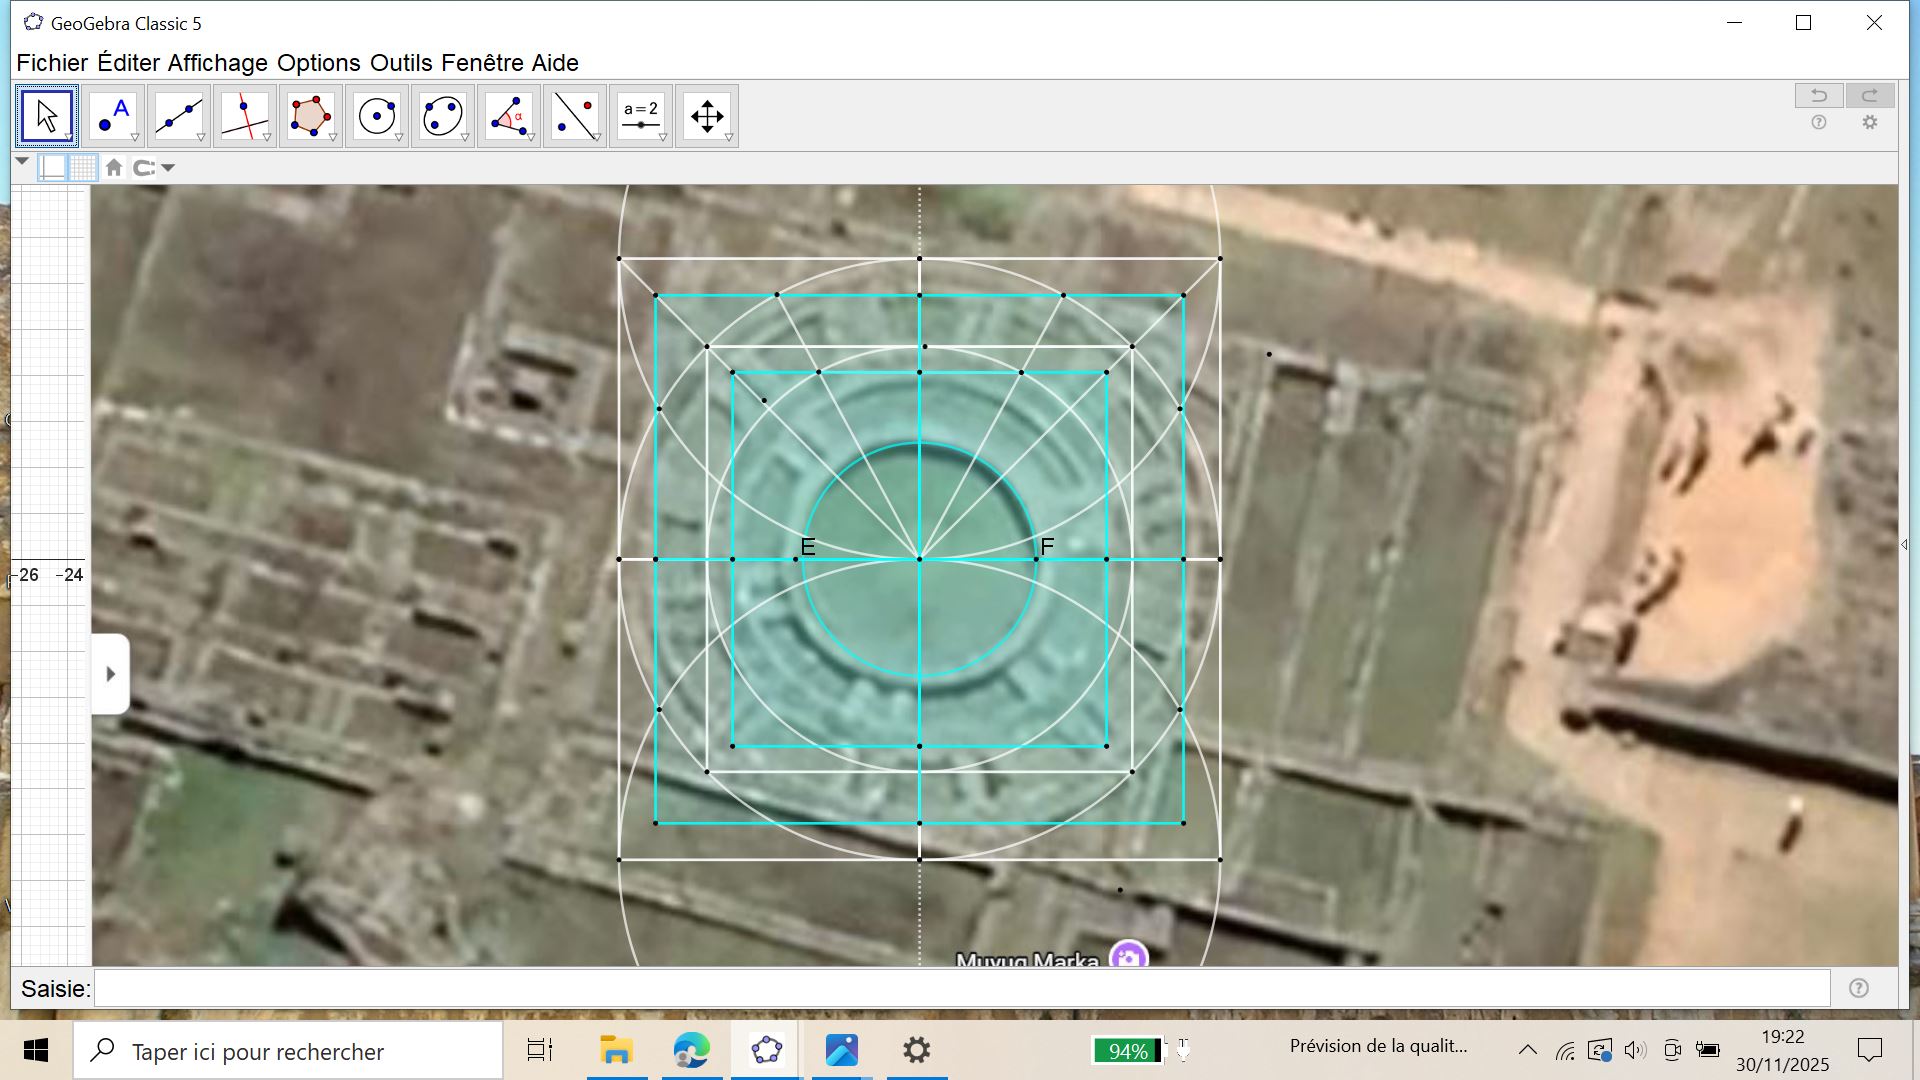Viewport: 1920px width, 1080px height.
Task: Pick the Polygon tool
Action: tap(310, 116)
